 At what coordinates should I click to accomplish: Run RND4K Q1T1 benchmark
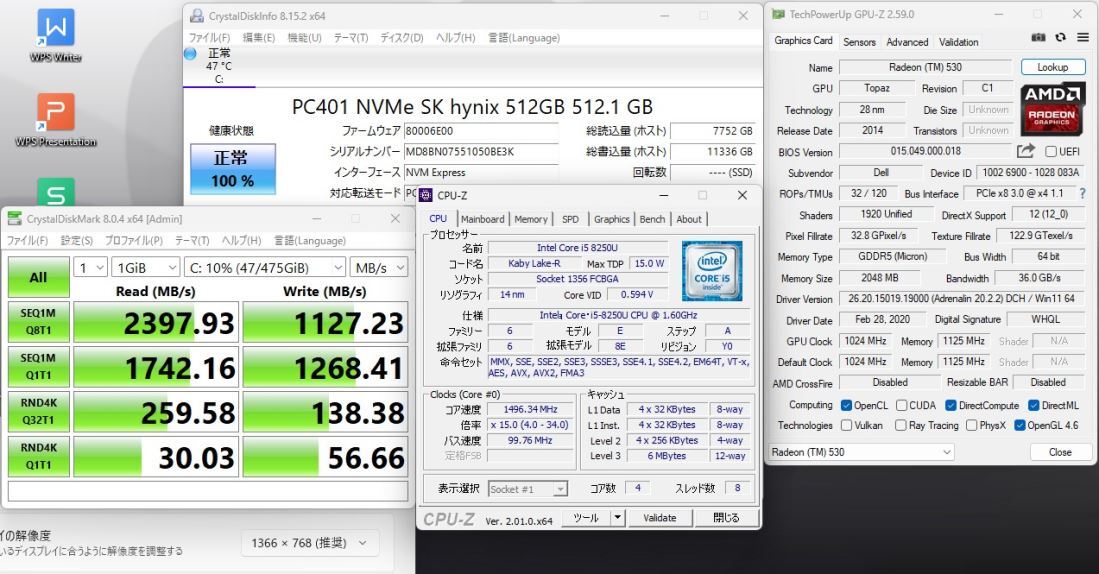click(39, 456)
